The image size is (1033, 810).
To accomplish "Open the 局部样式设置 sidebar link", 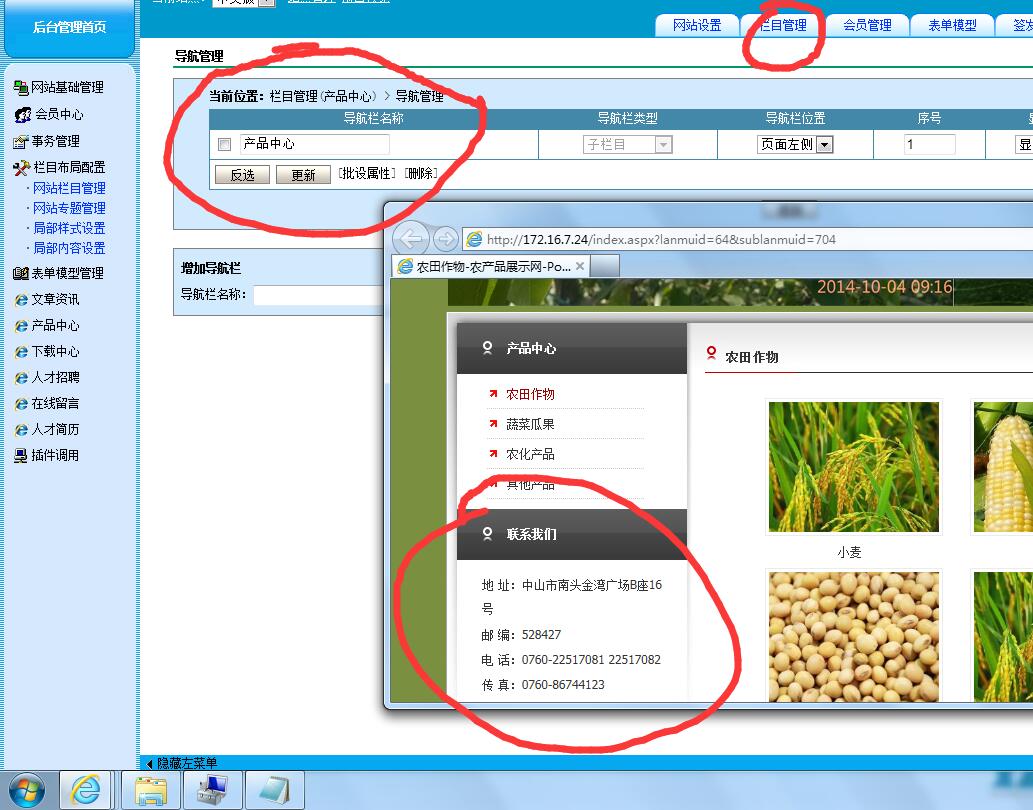I will [x=69, y=228].
